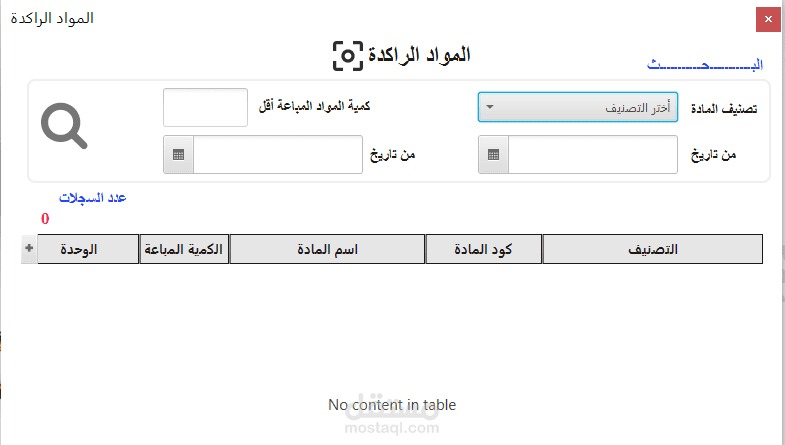Open calendar picker under the classification dropdown
Image resolution: width=785 pixels, height=445 pixels.
pos(493,155)
